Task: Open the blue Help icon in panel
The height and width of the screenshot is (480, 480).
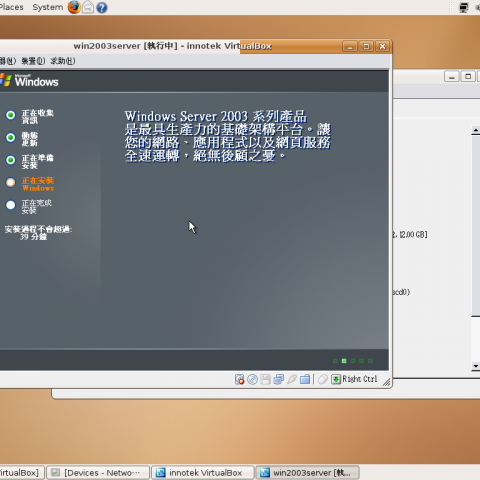Action: [x=102, y=8]
